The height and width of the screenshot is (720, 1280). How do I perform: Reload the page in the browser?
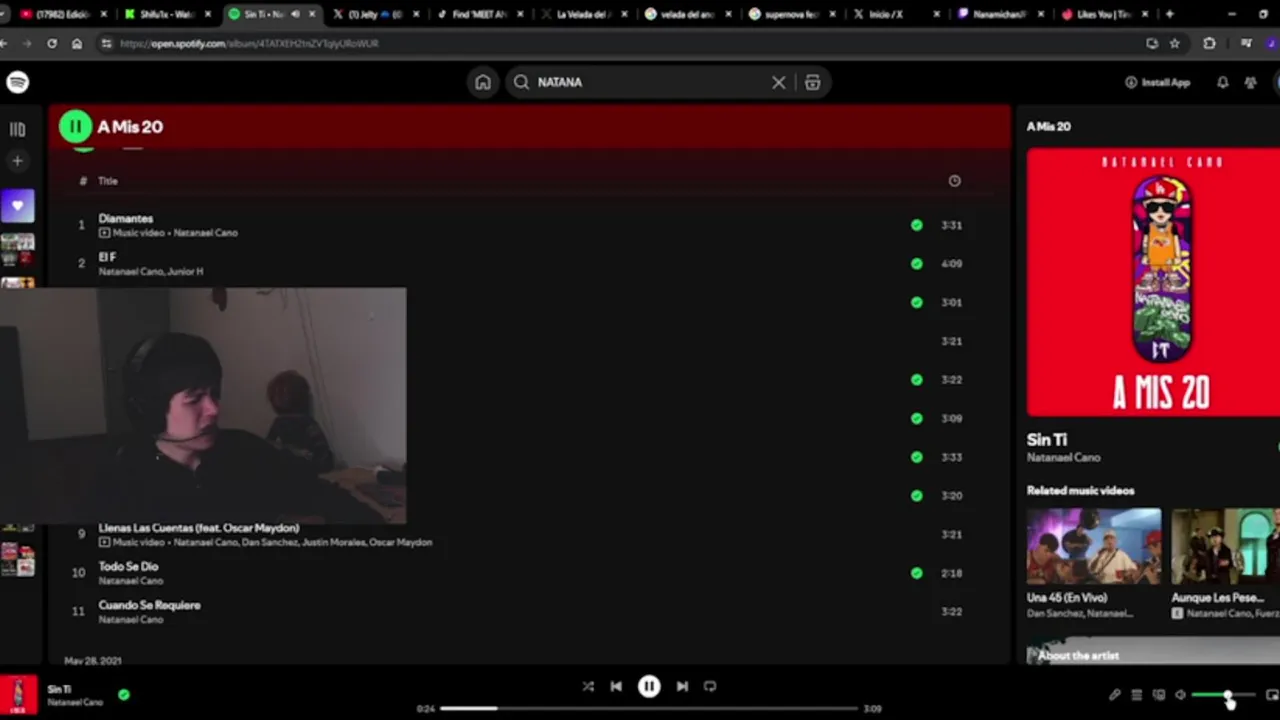pyautogui.click(x=52, y=43)
